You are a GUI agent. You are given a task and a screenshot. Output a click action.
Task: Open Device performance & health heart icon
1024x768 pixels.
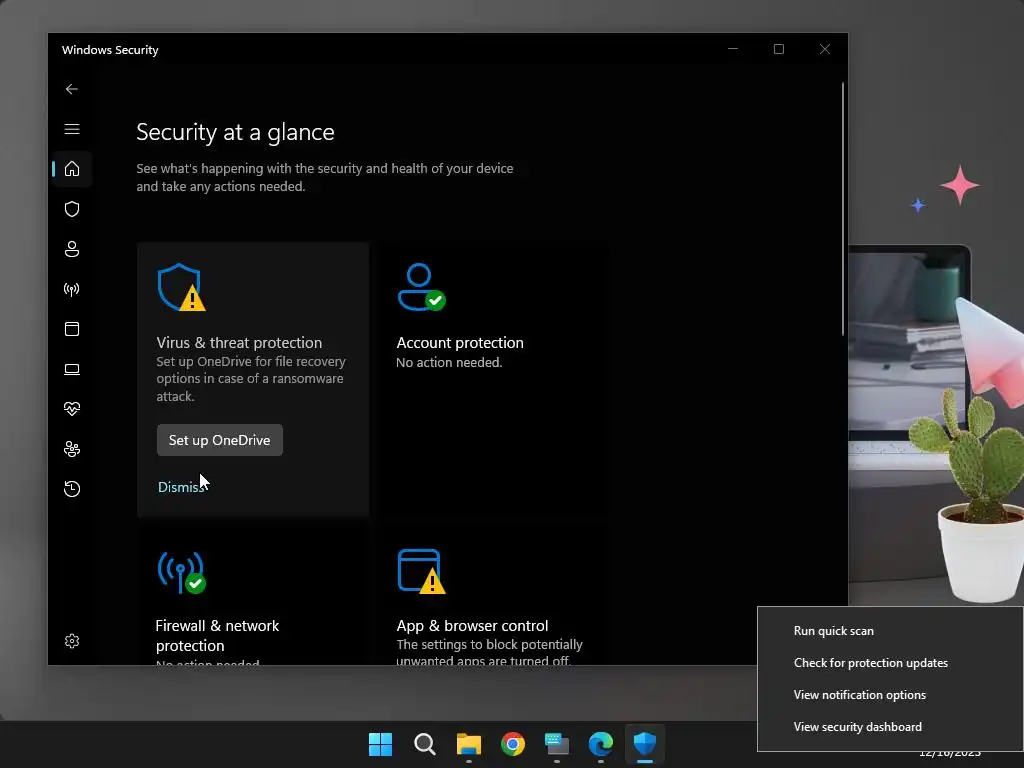click(x=72, y=409)
